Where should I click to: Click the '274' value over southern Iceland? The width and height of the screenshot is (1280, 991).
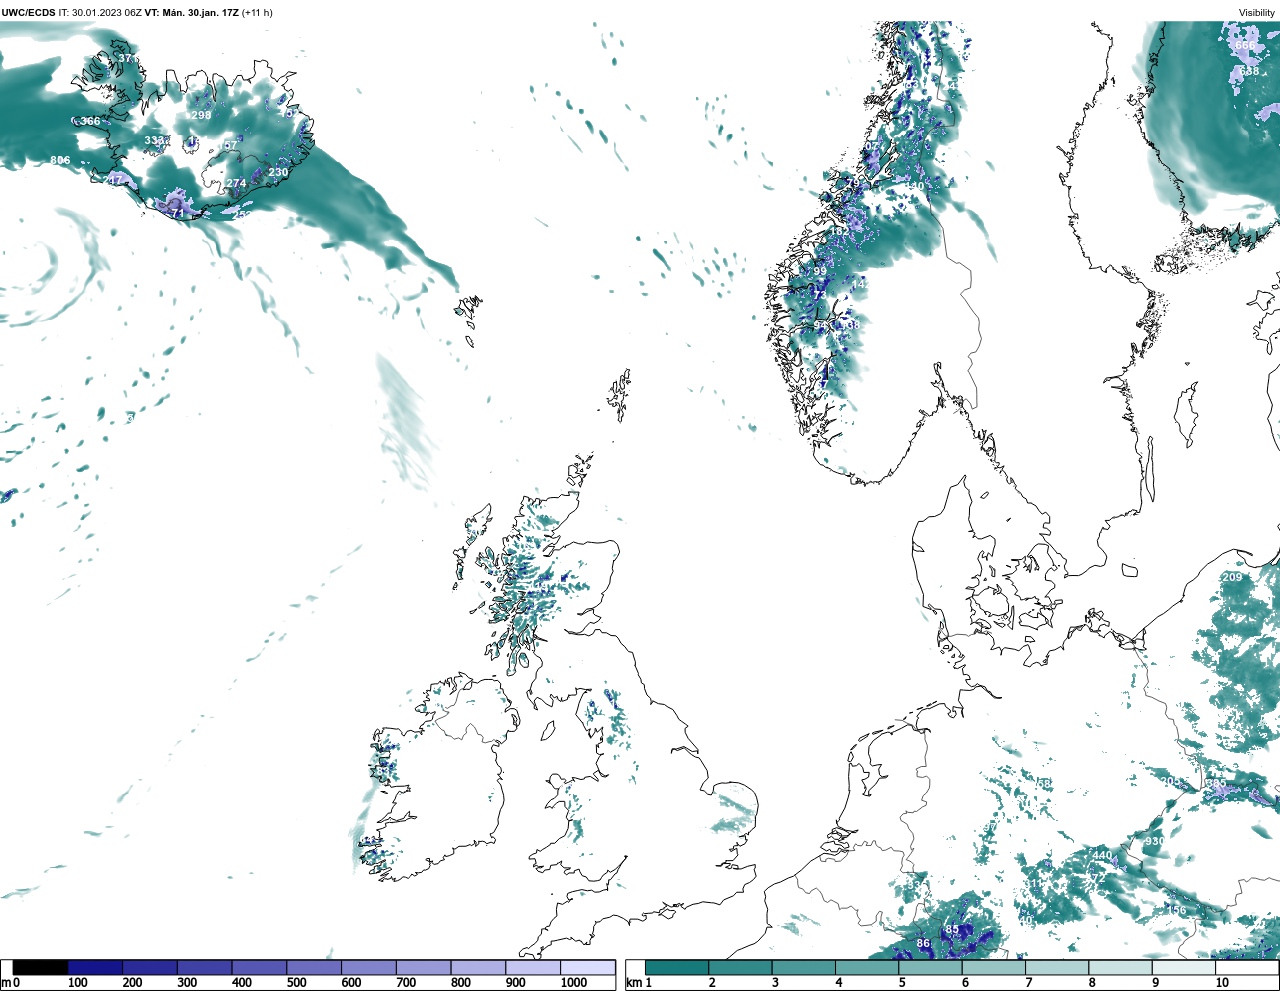point(236,184)
